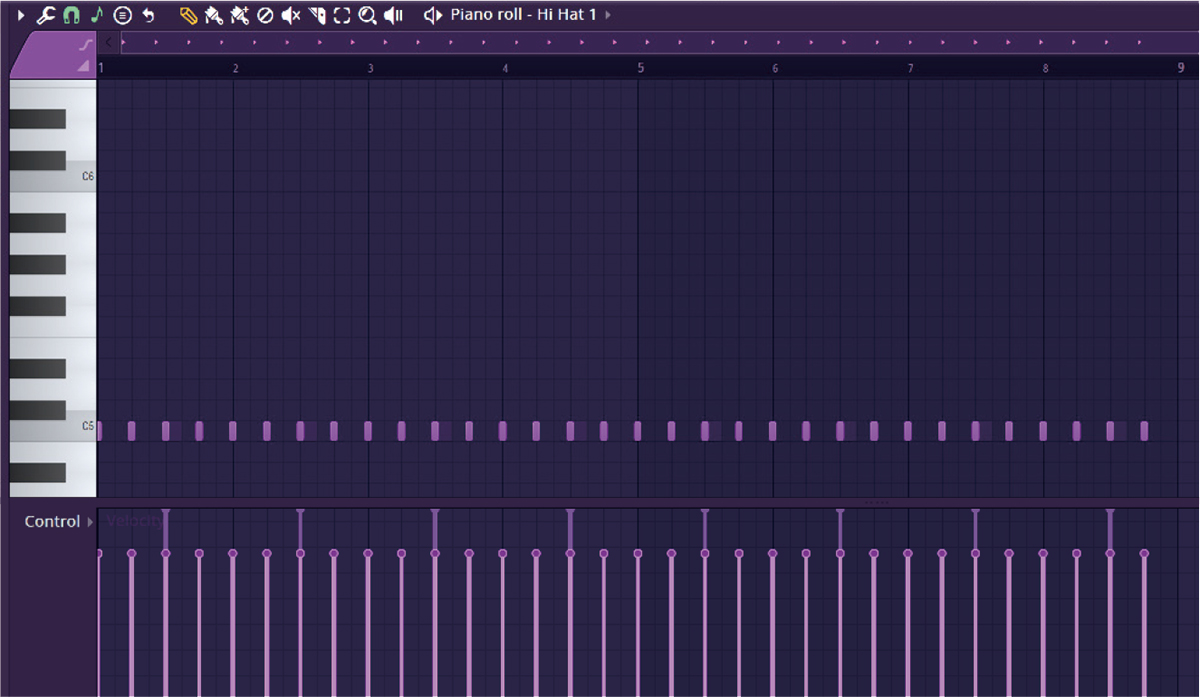Image resolution: width=1200 pixels, height=697 pixels.
Task: Click the Piano roll - Hi Hat 1 title
Action: [523, 15]
